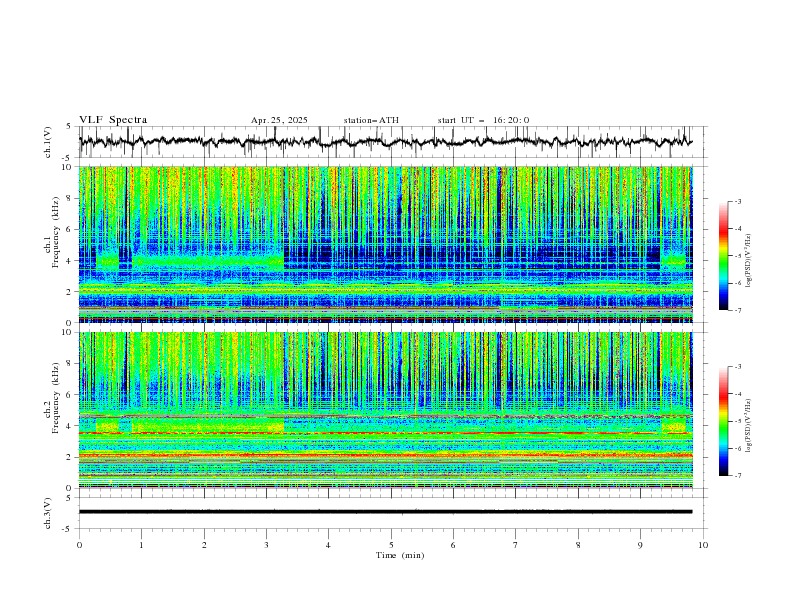This screenshot has width=792, height=612.
Task: Click inside the ch.1 spectrogram panel
Action: pos(385,244)
